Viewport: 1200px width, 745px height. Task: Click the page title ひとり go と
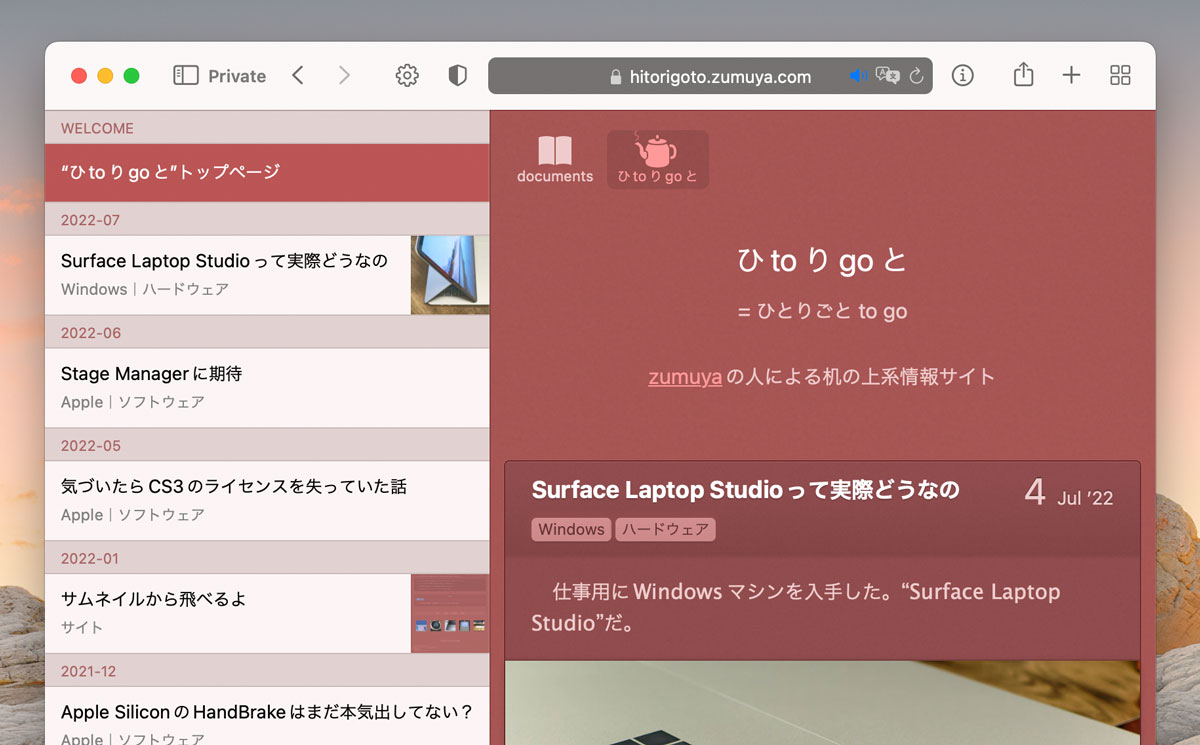822,261
